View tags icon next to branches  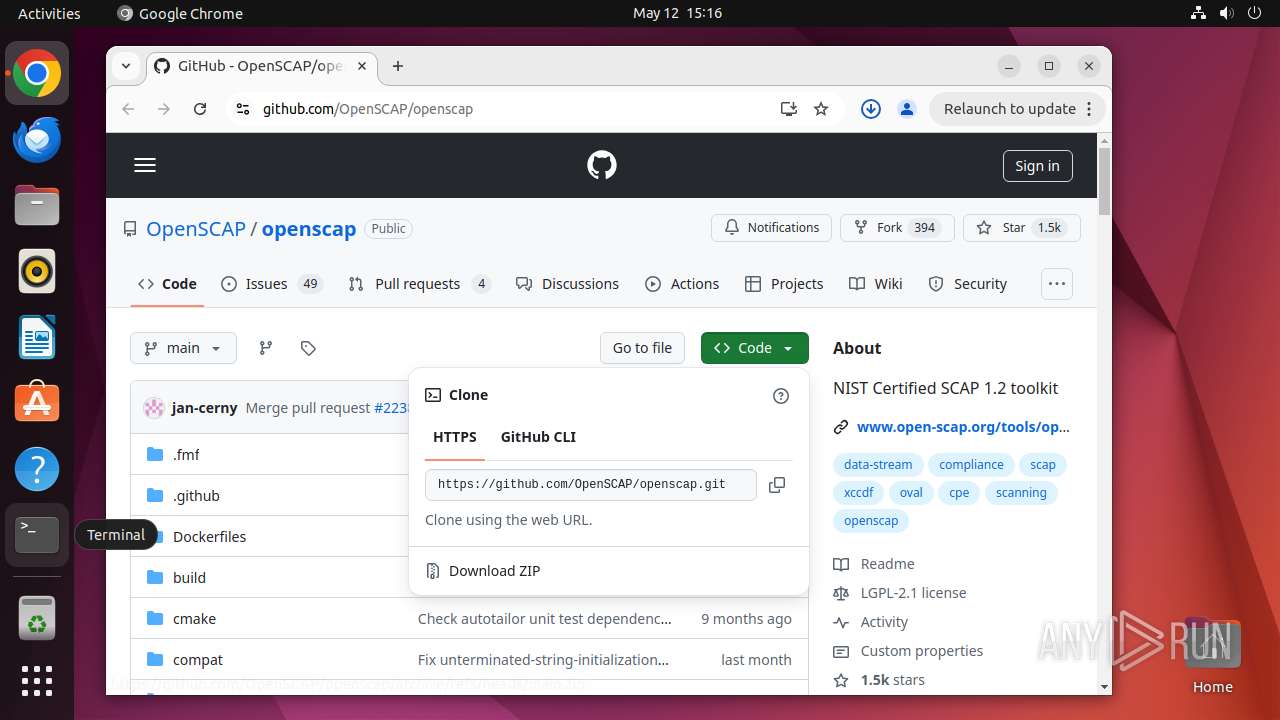308,348
